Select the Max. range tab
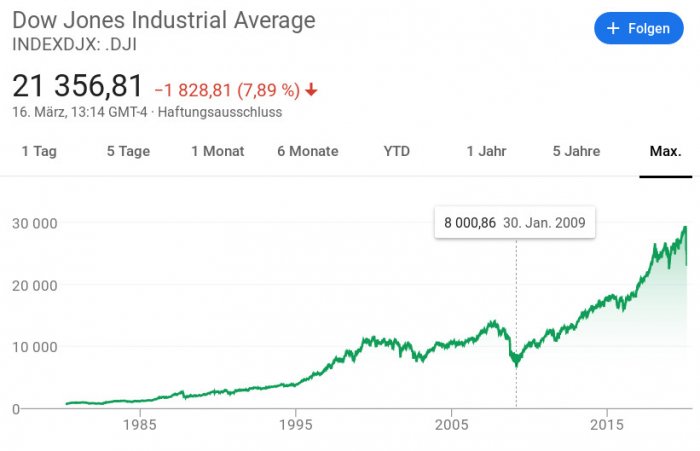This screenshot has height=451, width=700. (665, 151)
